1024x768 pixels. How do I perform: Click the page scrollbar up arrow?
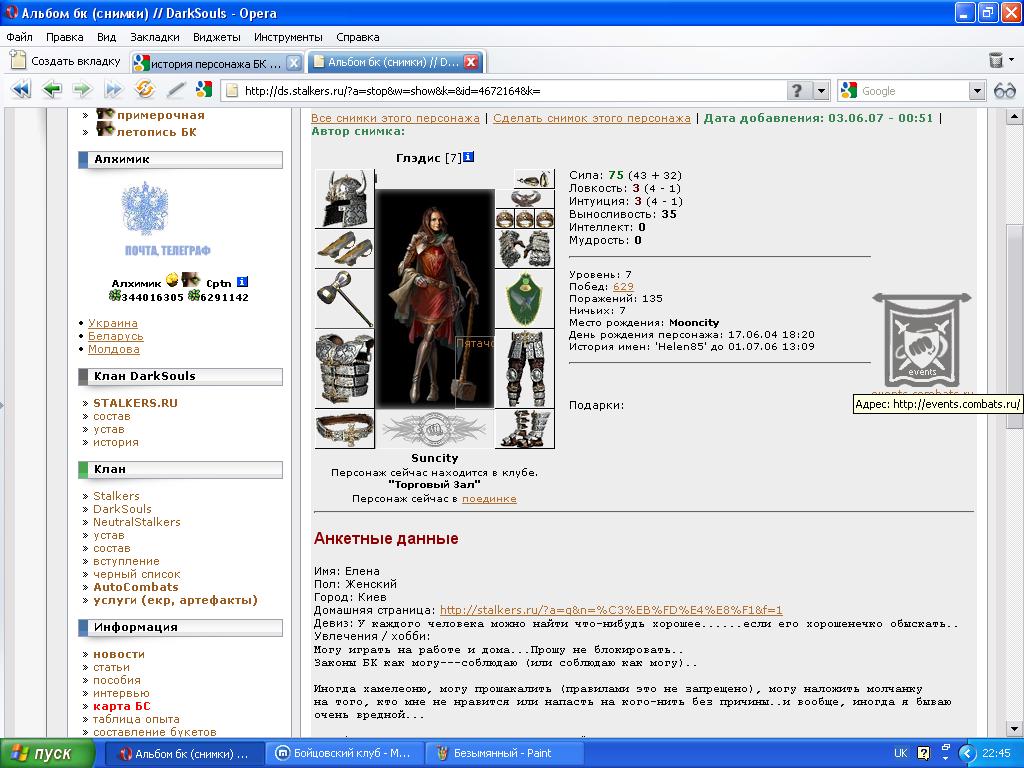(x=1014, y=117)
